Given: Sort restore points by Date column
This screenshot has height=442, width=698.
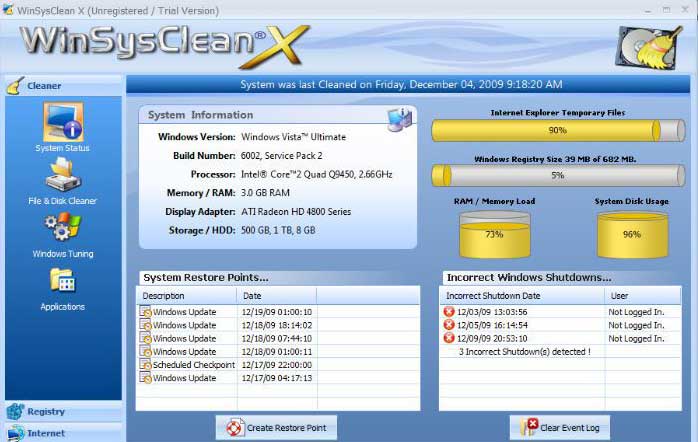Looking at the screenshot, I should (x=276, y=296).
